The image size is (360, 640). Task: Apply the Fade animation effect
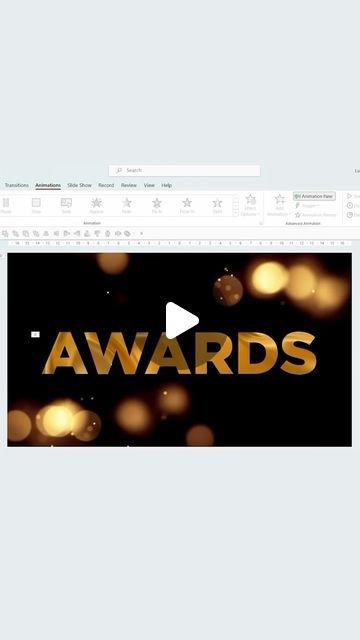127,205
